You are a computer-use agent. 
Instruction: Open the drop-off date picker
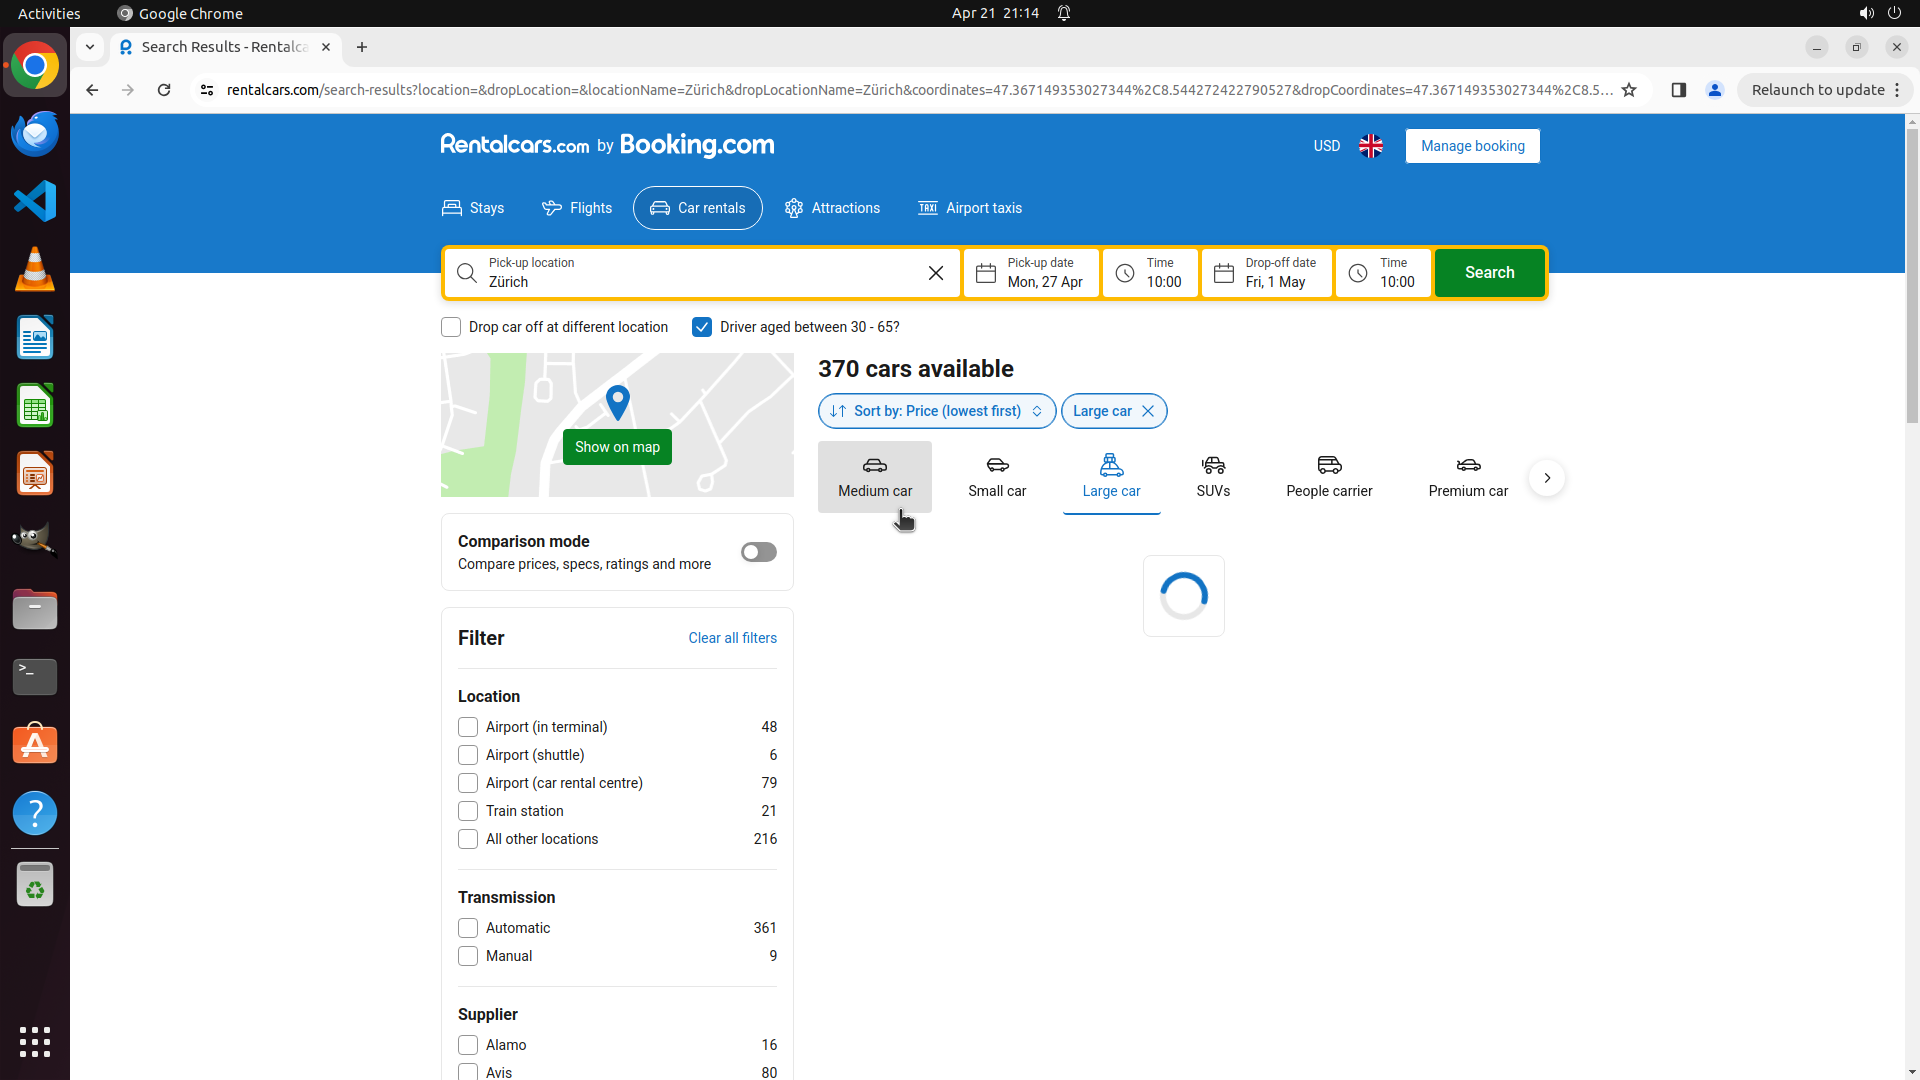[1266, 273]
